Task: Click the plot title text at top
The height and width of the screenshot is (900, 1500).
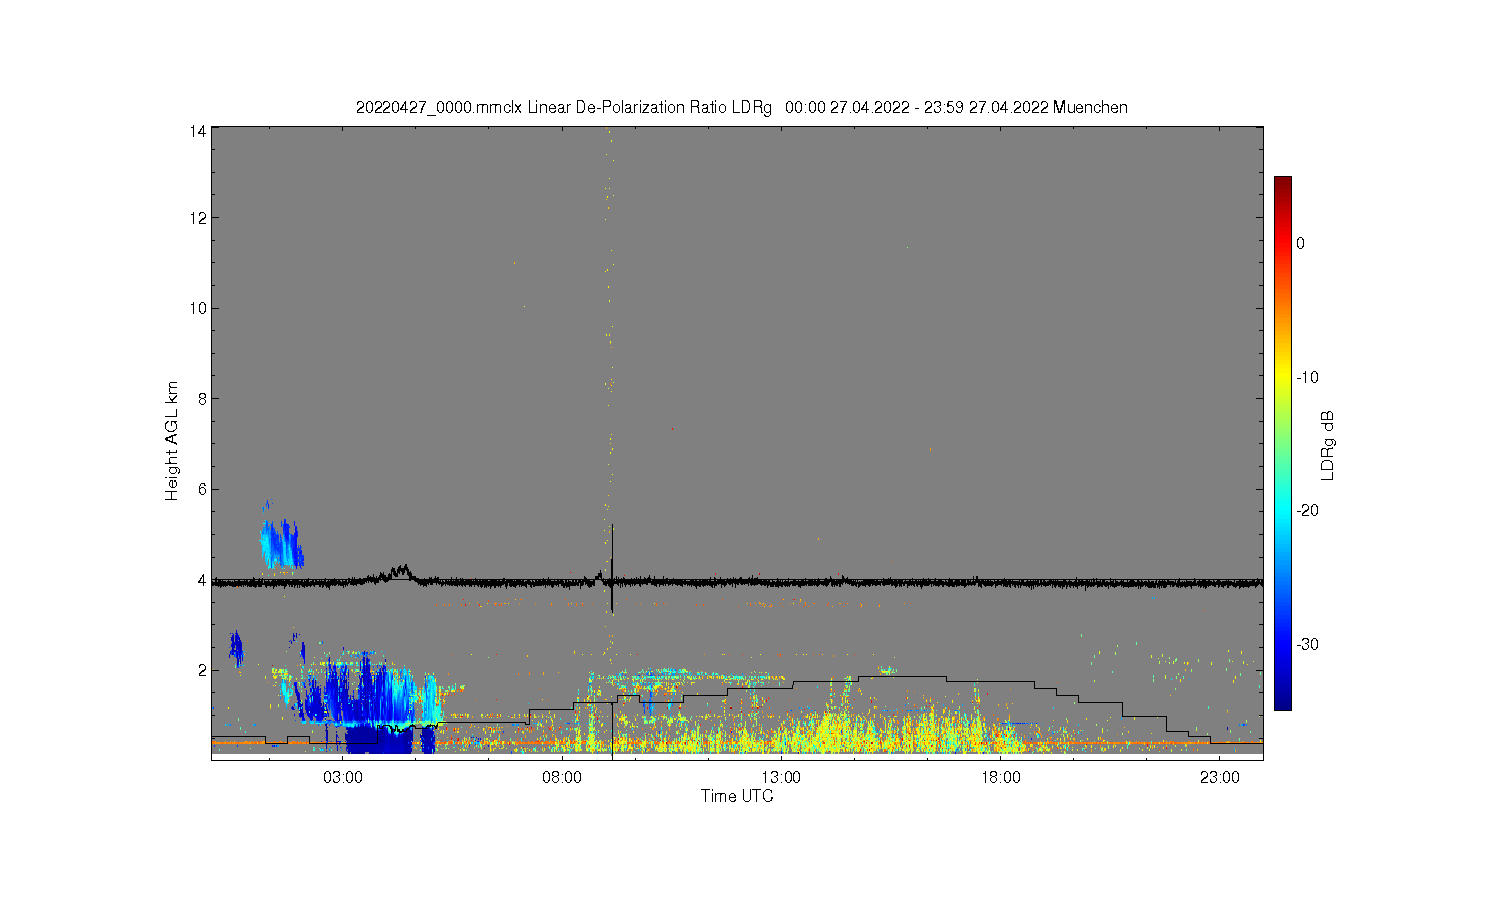Action: [742, 107]
